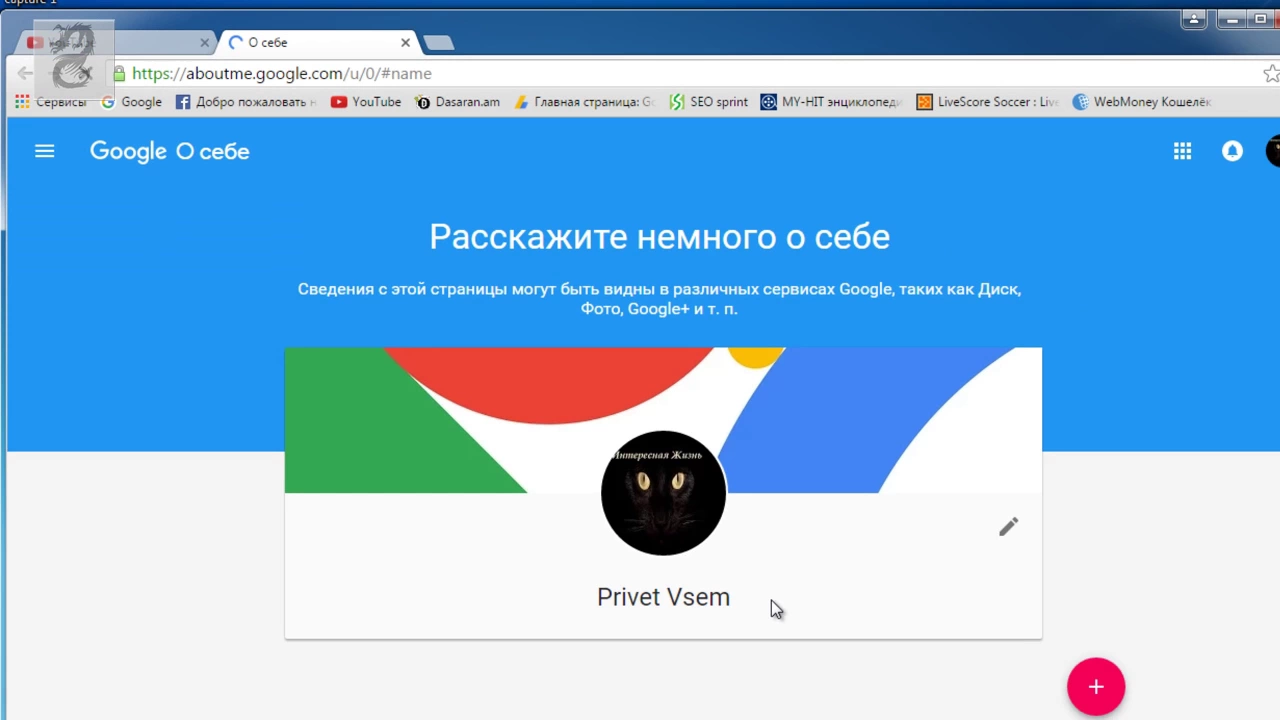Open the LiveScore Soccer bookmark
This screenshot has height=720, width=1280.
pyautogui.click(x=988, y=102)
